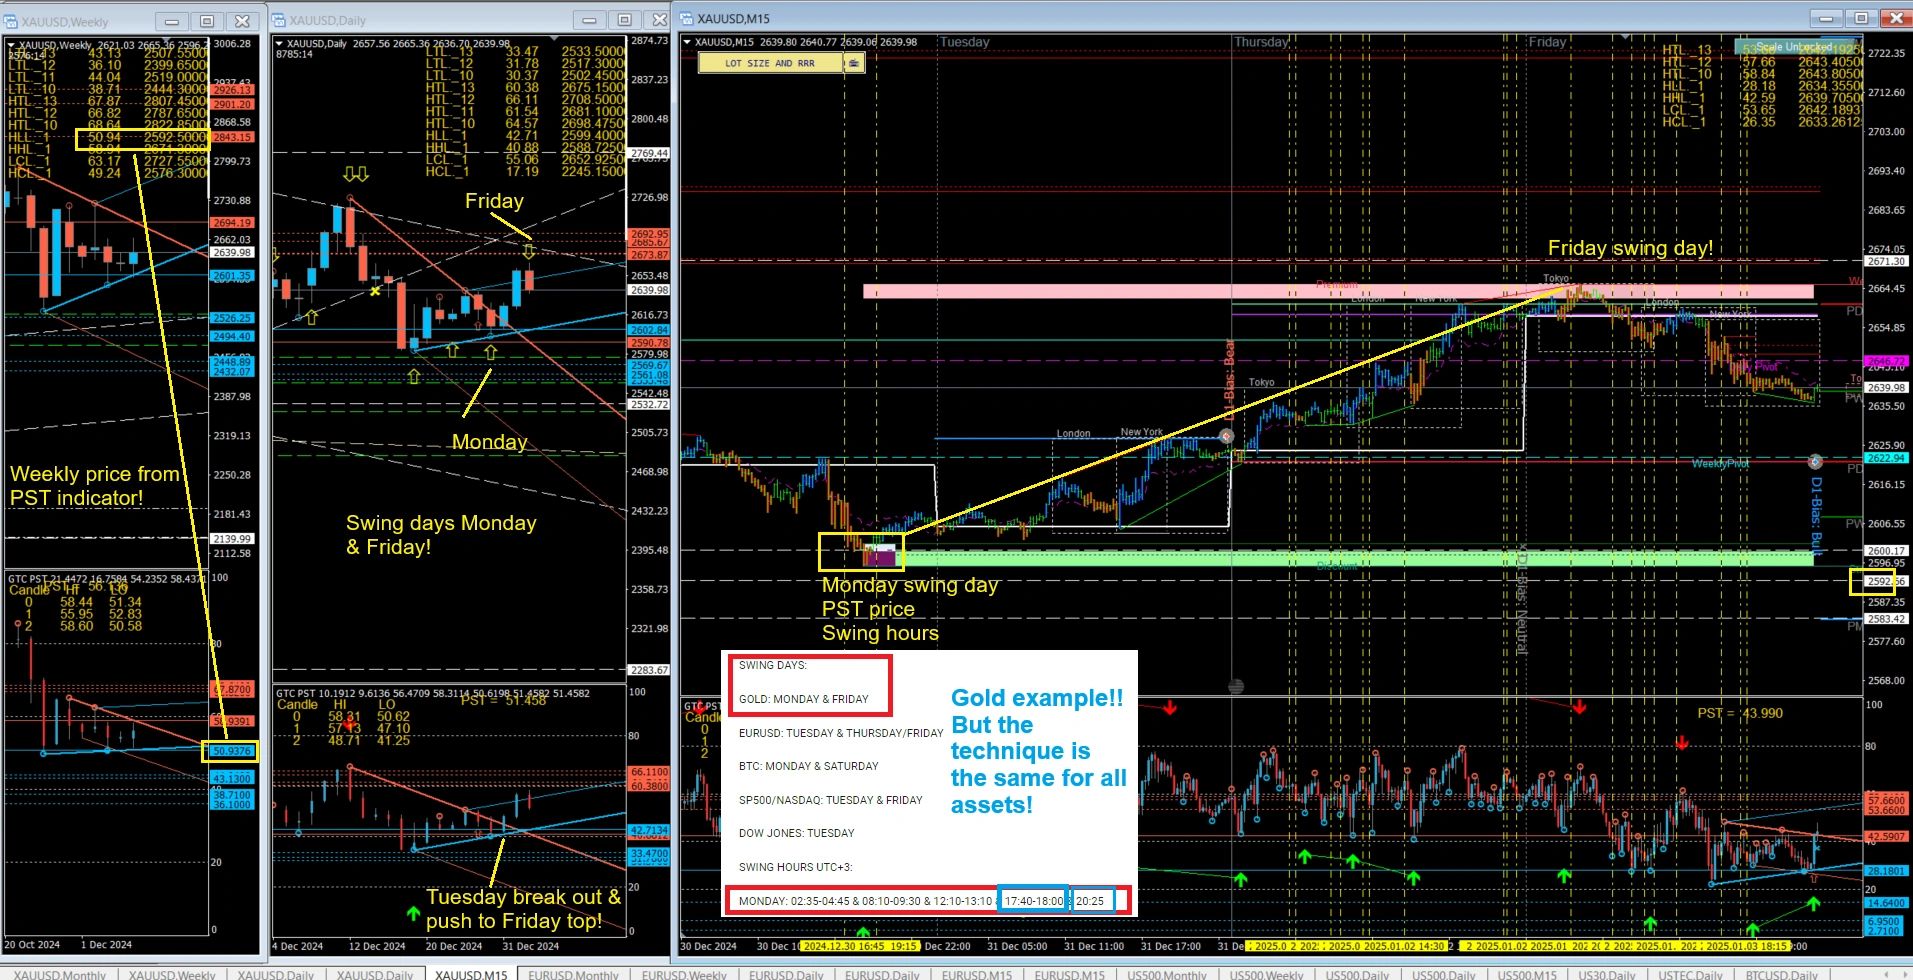The image size is (1913, 980).
Task: Switch to the XAUUSD.Weekly chart tab
Action: point(172,974)
